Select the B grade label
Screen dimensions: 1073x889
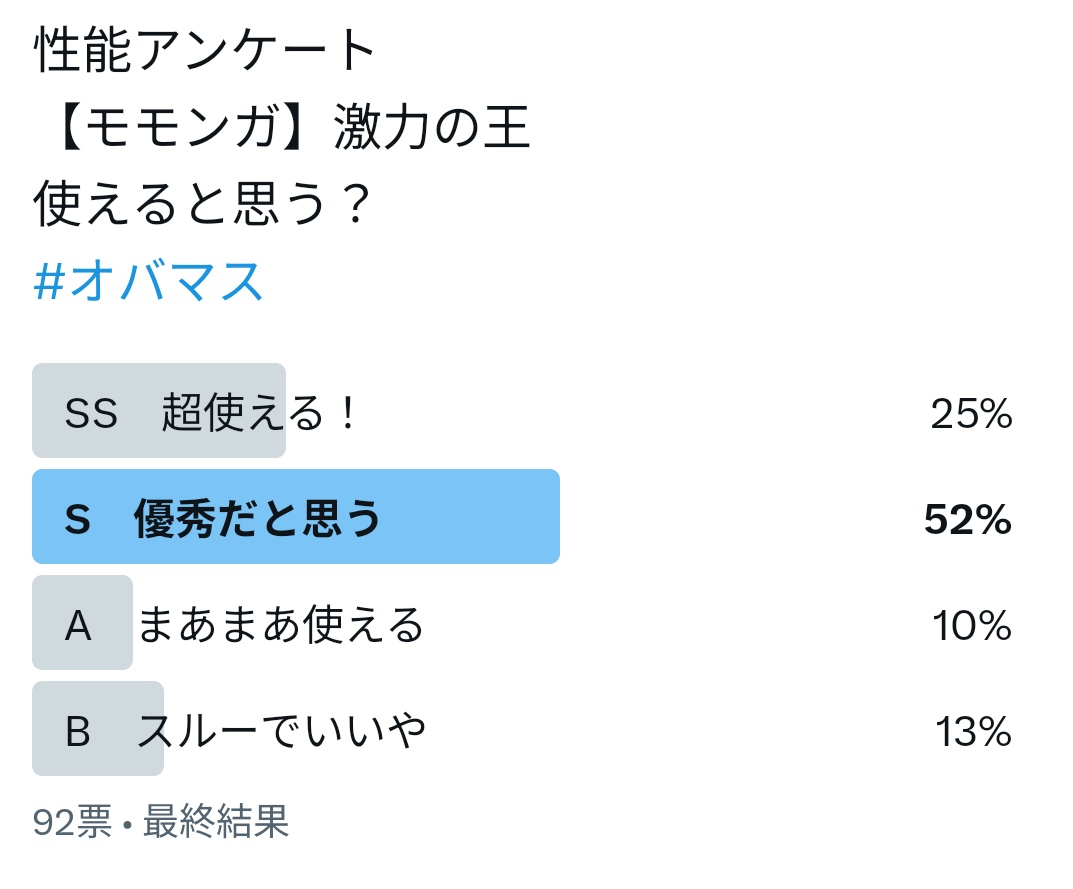[78, 733]
